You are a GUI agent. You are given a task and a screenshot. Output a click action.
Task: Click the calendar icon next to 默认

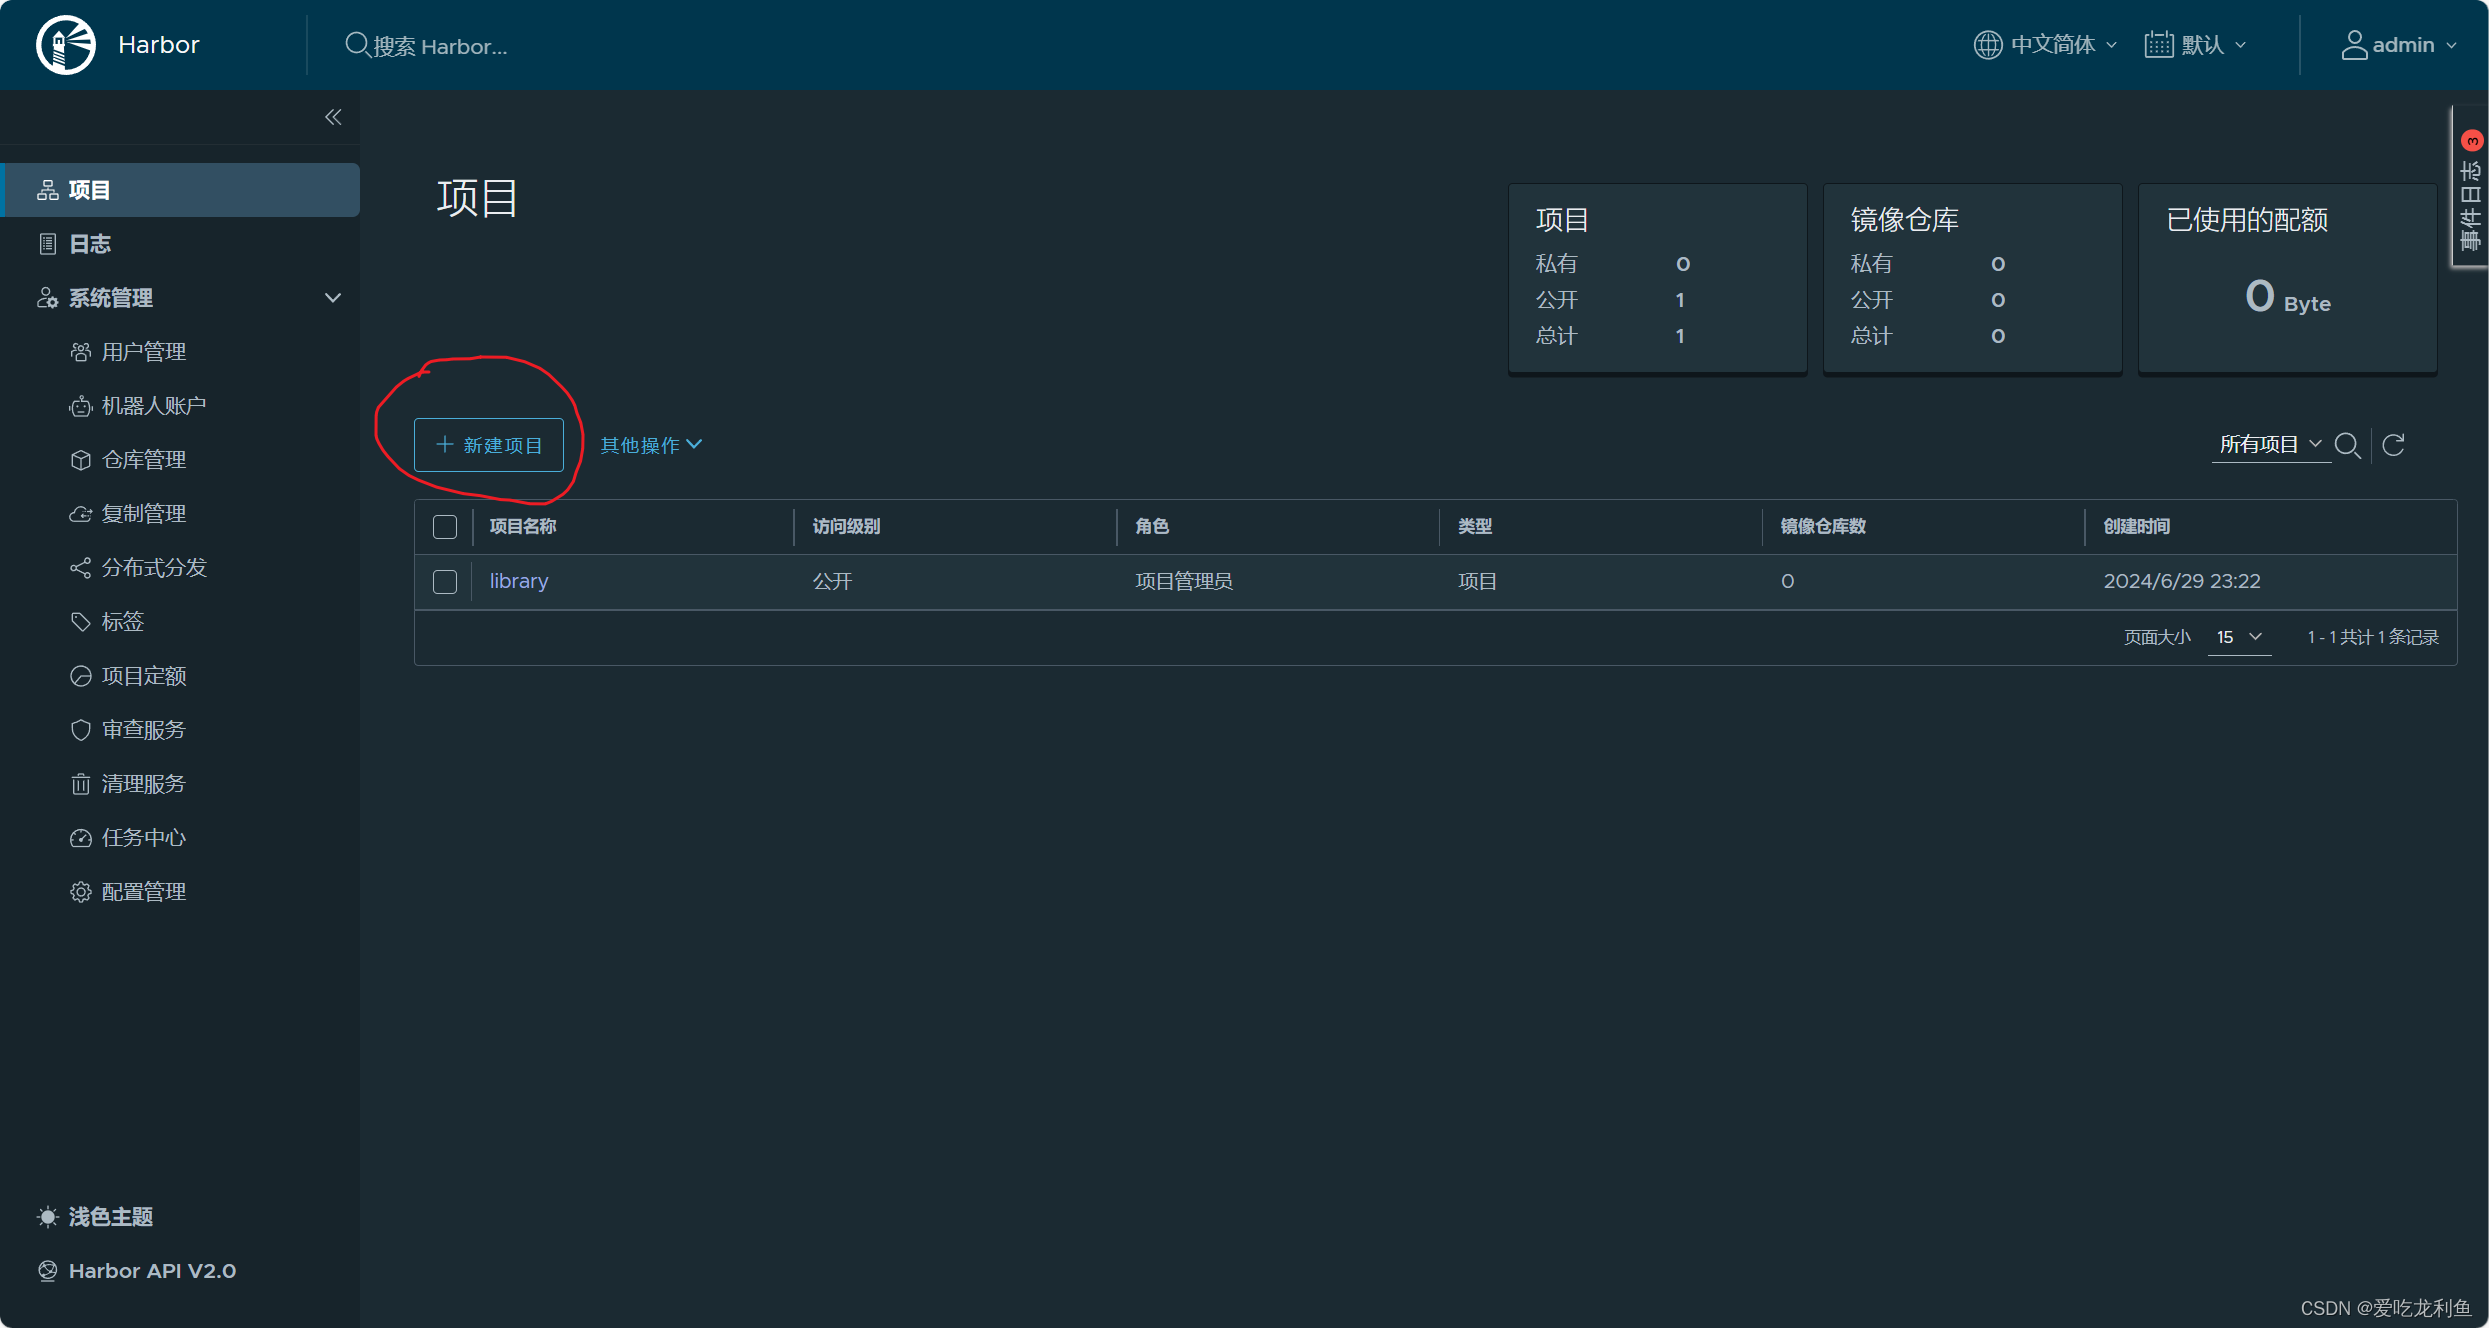[x=2159, y=45]
